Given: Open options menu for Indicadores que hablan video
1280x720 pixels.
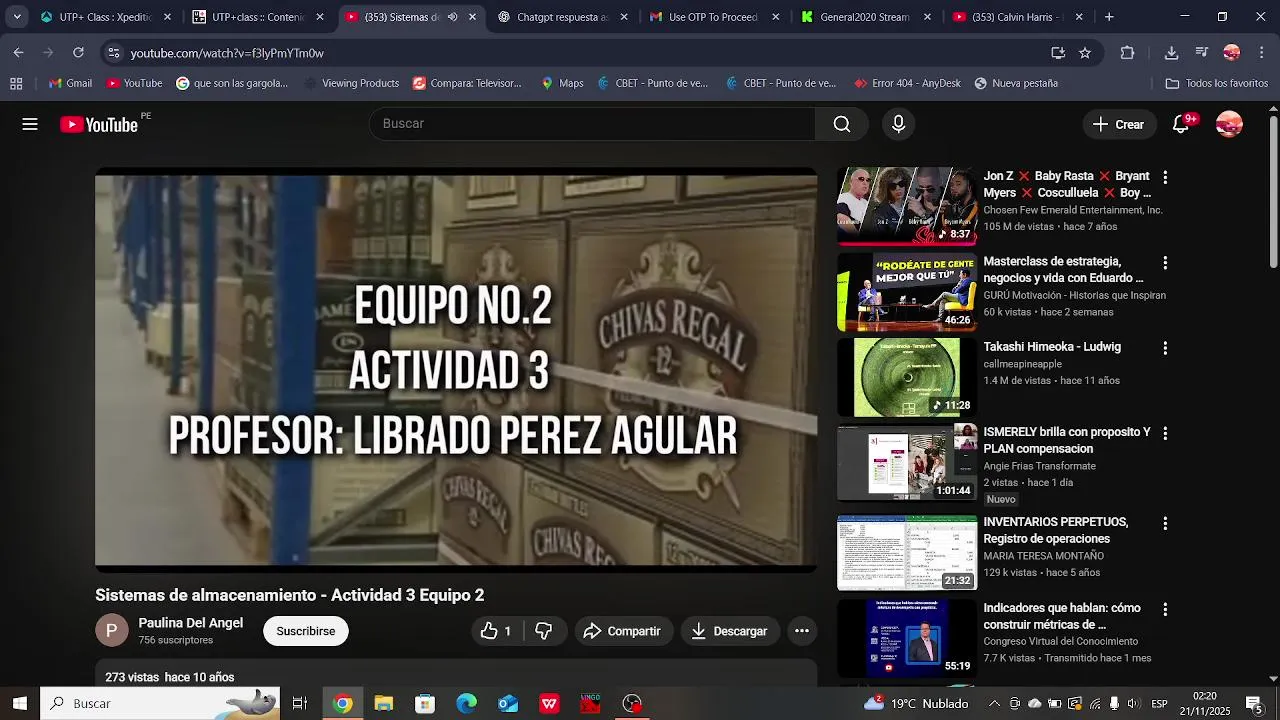Looking at the screenshot, I should 1164,610.
